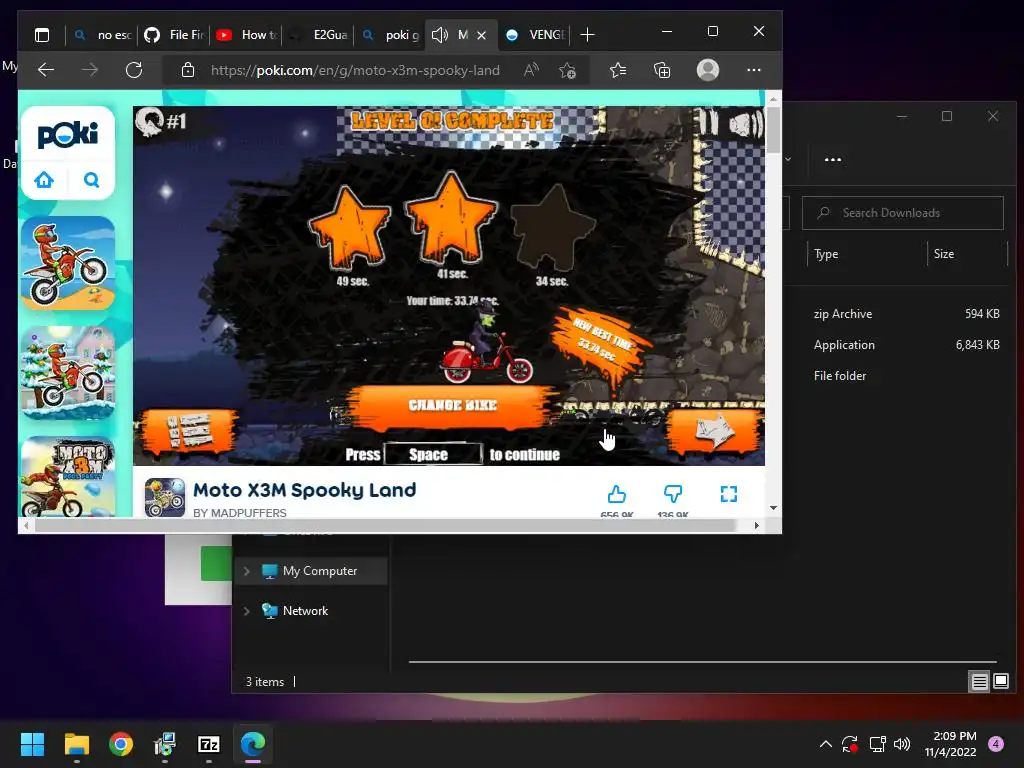Open Edge Collections
Viewport: 1024px width, 768px height.
[662, 70]
